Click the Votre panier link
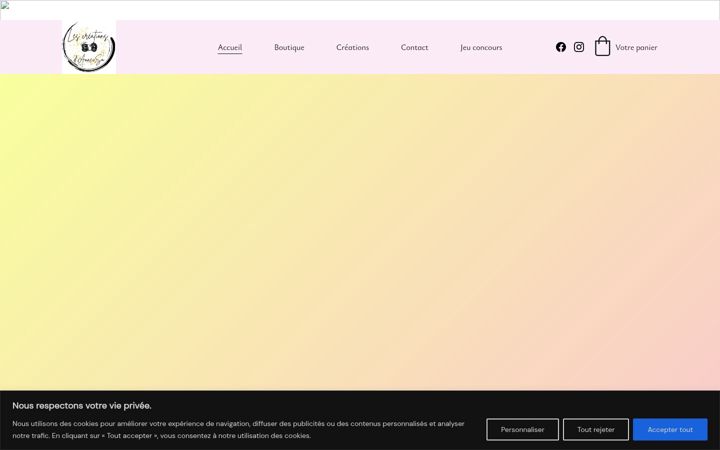The width and height of the screenshot is (720, 450). pyautogui.click(x=636, y=47)
